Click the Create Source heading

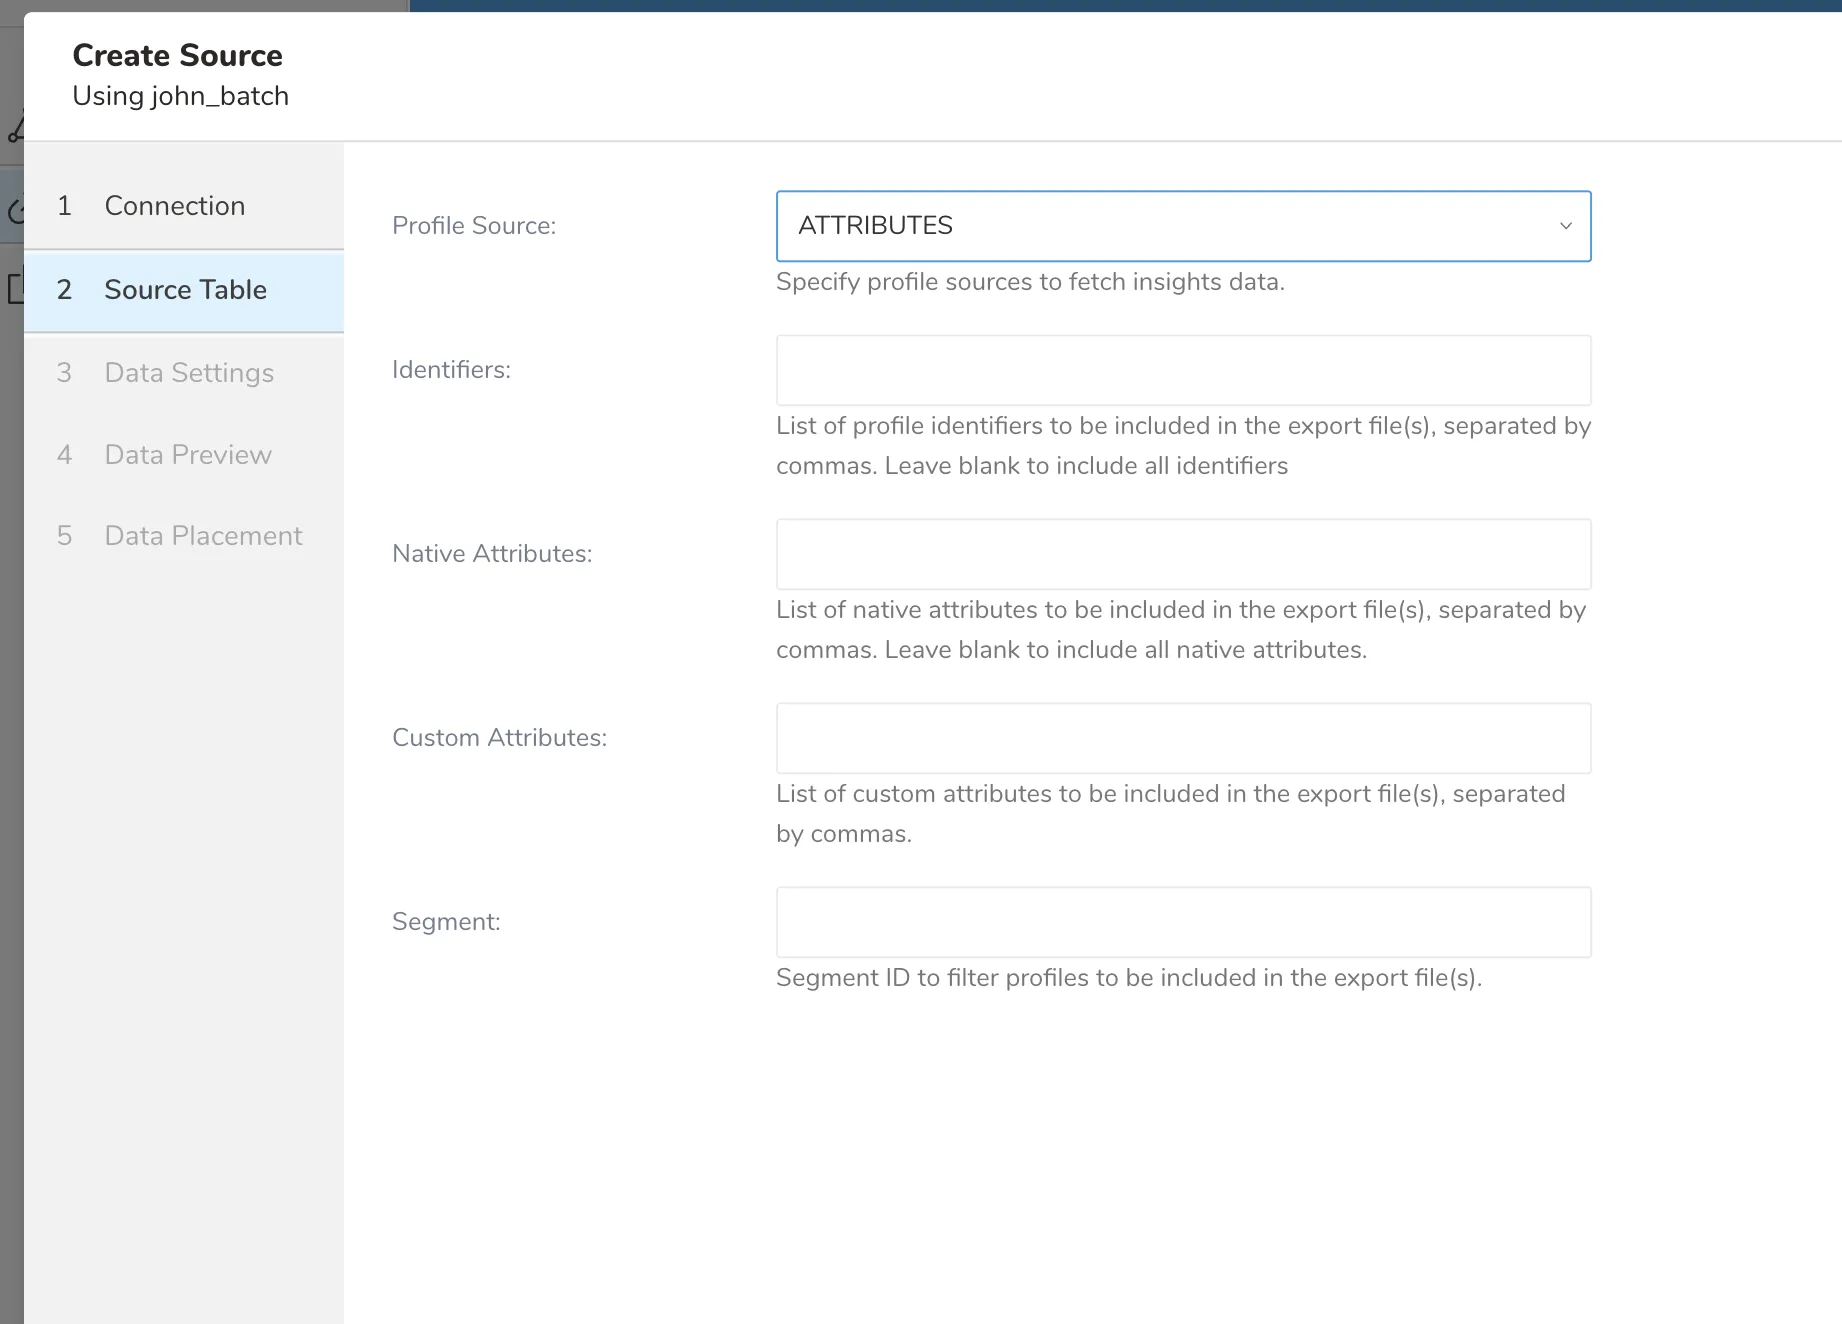(177, 55)
